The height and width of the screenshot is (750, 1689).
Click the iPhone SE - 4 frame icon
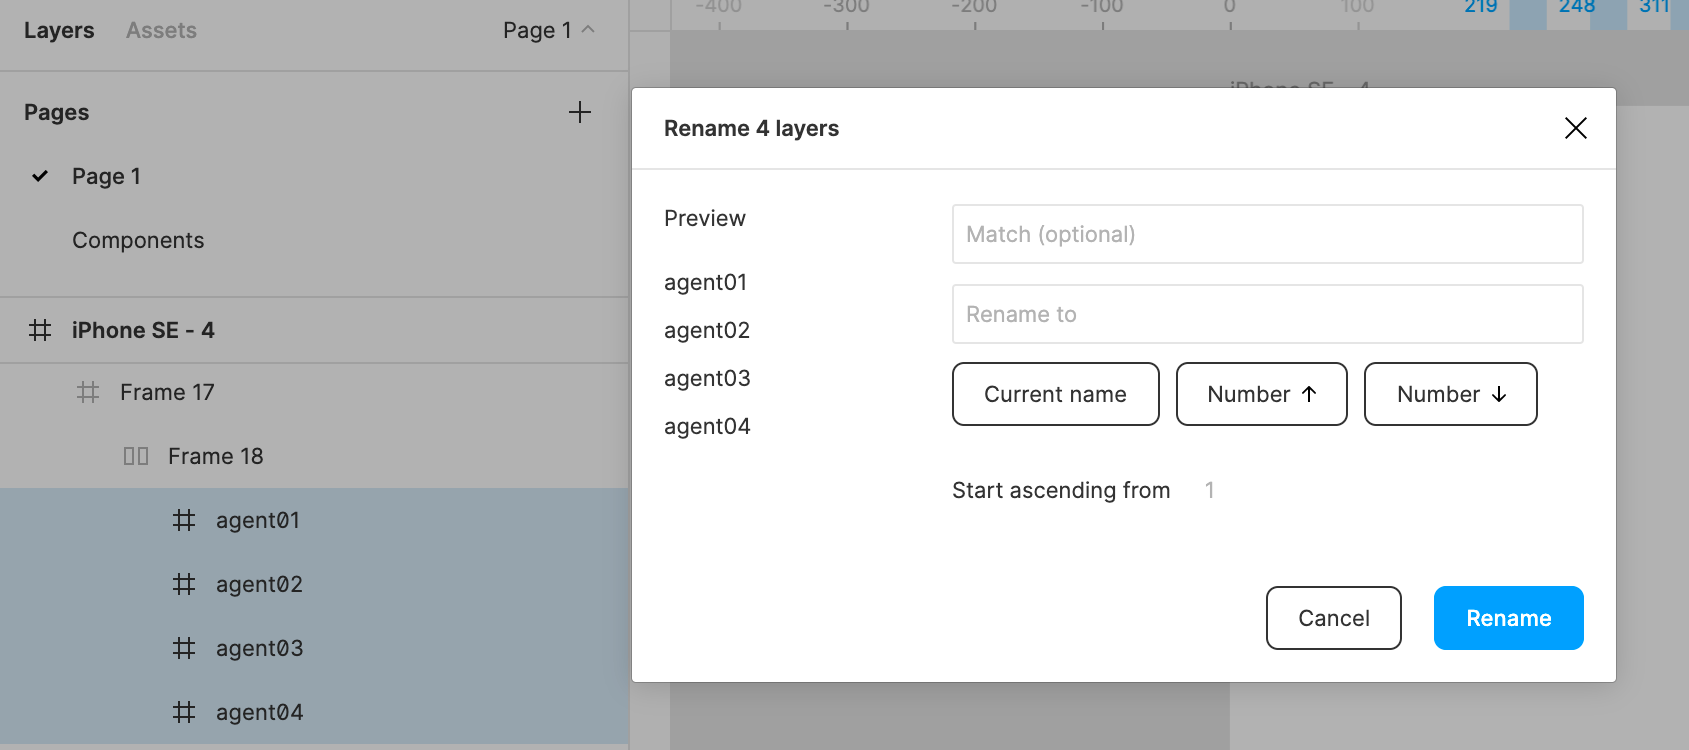pyautogui.click(x=40, y=330)
